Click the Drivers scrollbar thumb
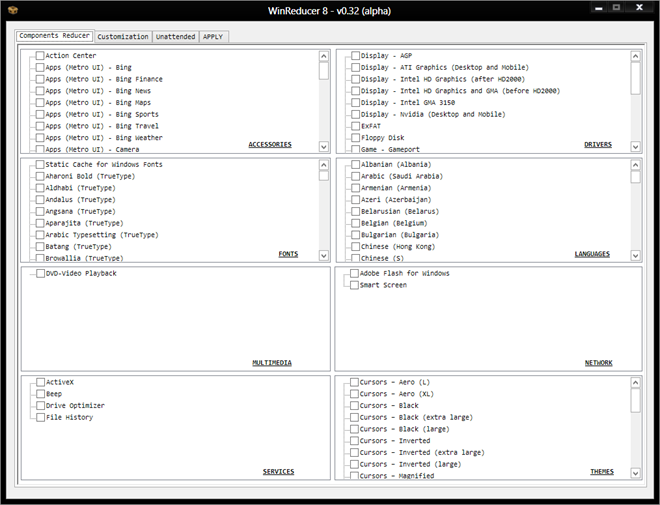 pos(636,78)
